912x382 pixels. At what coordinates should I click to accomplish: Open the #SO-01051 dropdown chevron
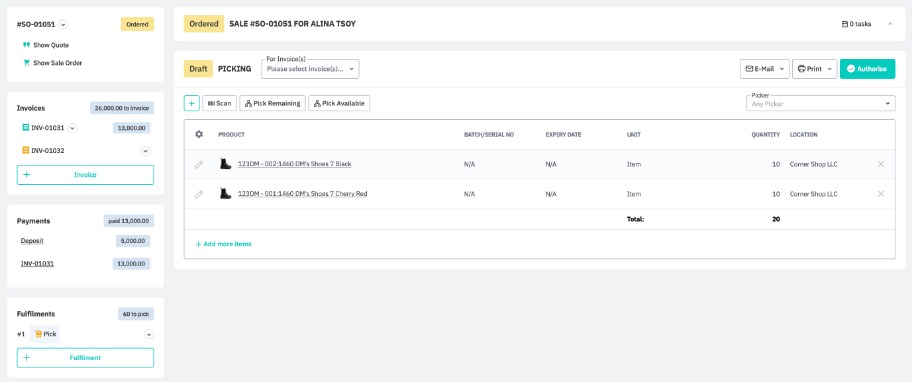[x=63, y=24]
